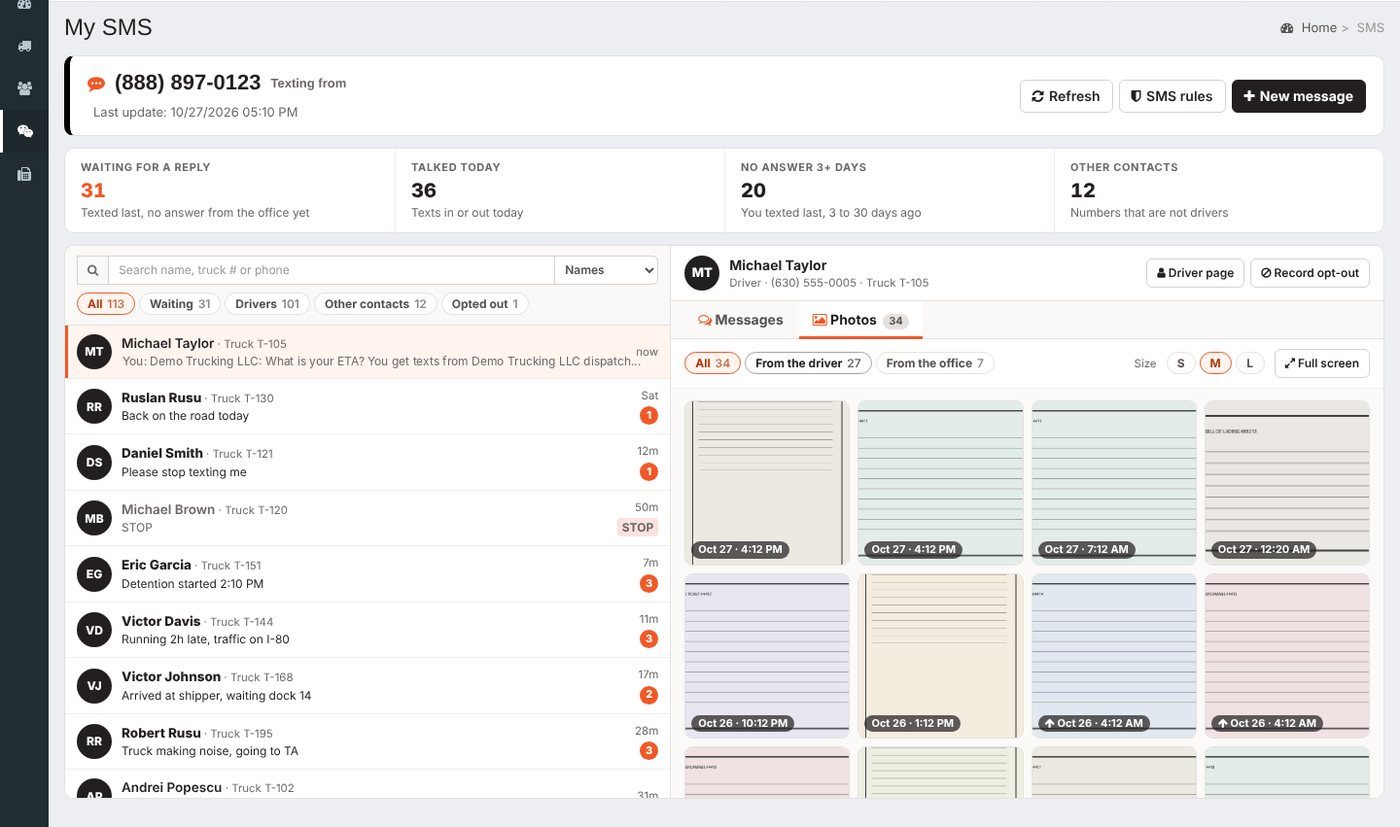The width and height of the screenshot is (1400, 827).
Task: Select the SMS chat icon in sidebar
Action: 25,131
